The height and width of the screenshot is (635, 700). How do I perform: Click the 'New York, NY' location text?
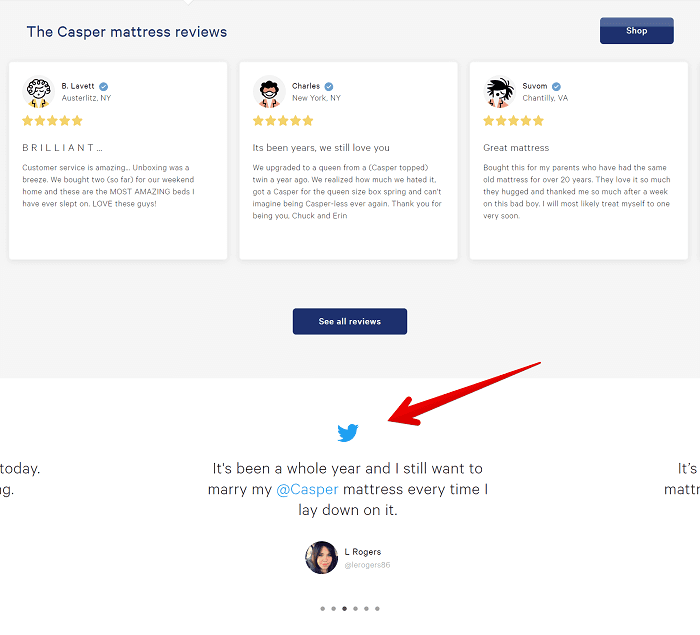pyautogui.click(x=316, y=98)
